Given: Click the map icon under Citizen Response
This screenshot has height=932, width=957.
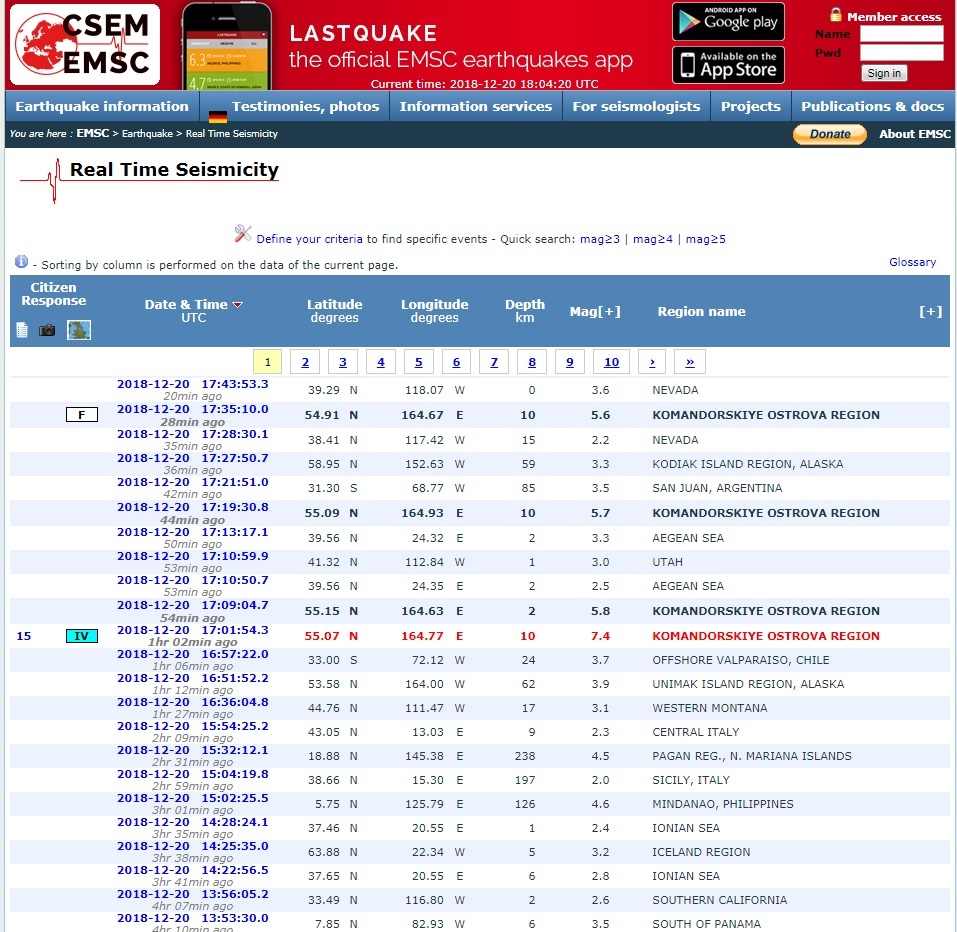Looking at the screenshot, I should (79, 330).
